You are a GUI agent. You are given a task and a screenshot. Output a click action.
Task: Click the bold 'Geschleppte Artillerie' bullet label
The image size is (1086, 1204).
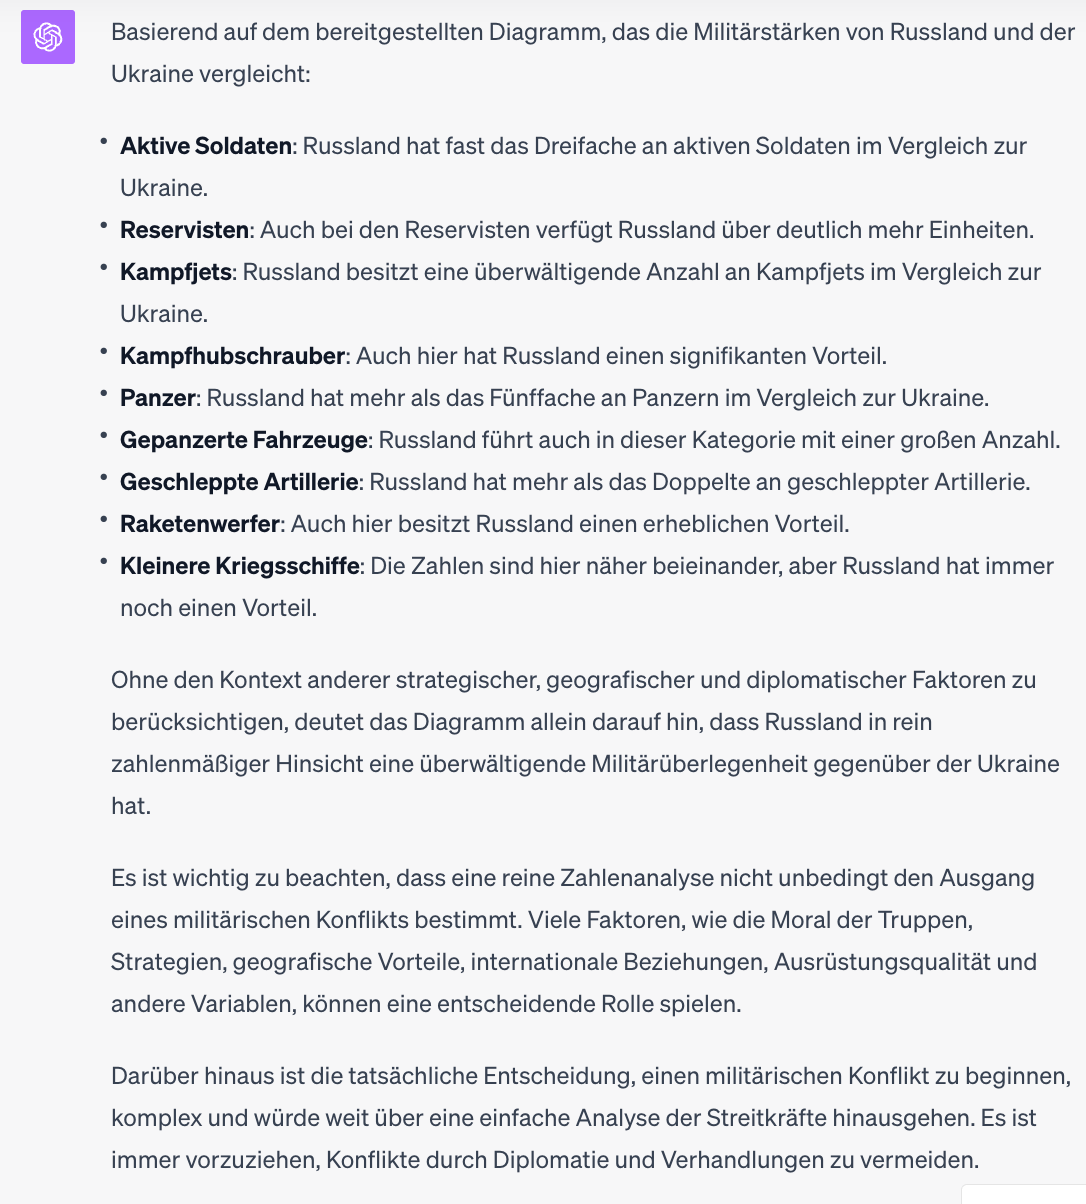(x=239, y=482)
